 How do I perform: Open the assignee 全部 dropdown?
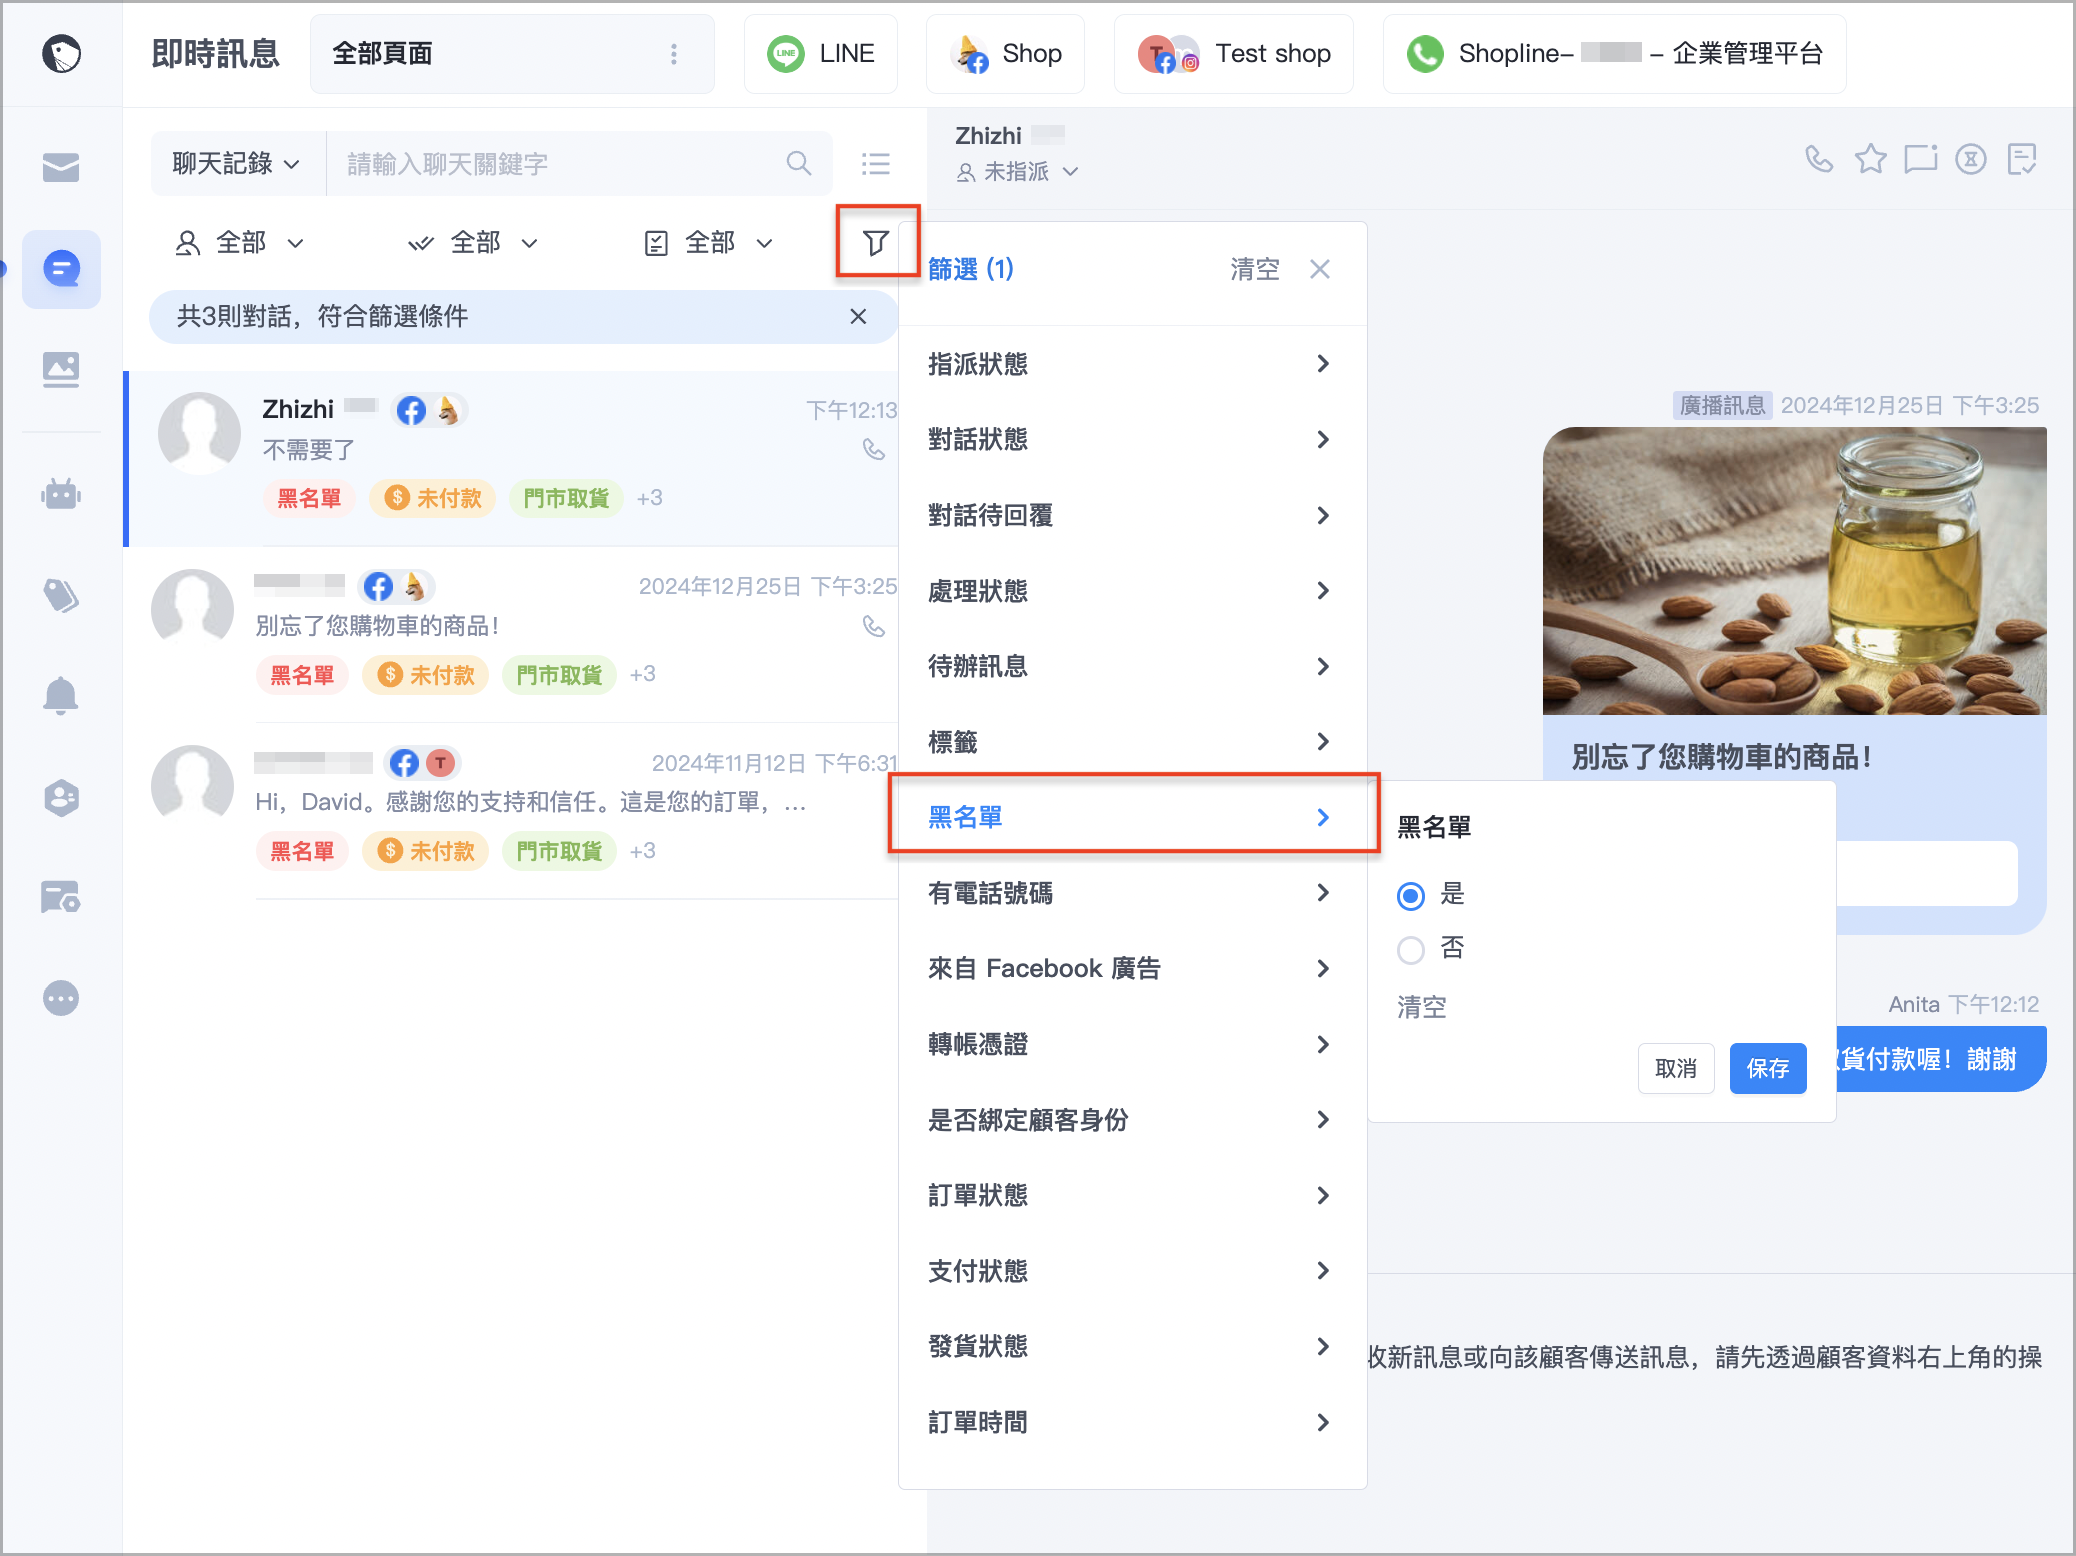point(240,243)
